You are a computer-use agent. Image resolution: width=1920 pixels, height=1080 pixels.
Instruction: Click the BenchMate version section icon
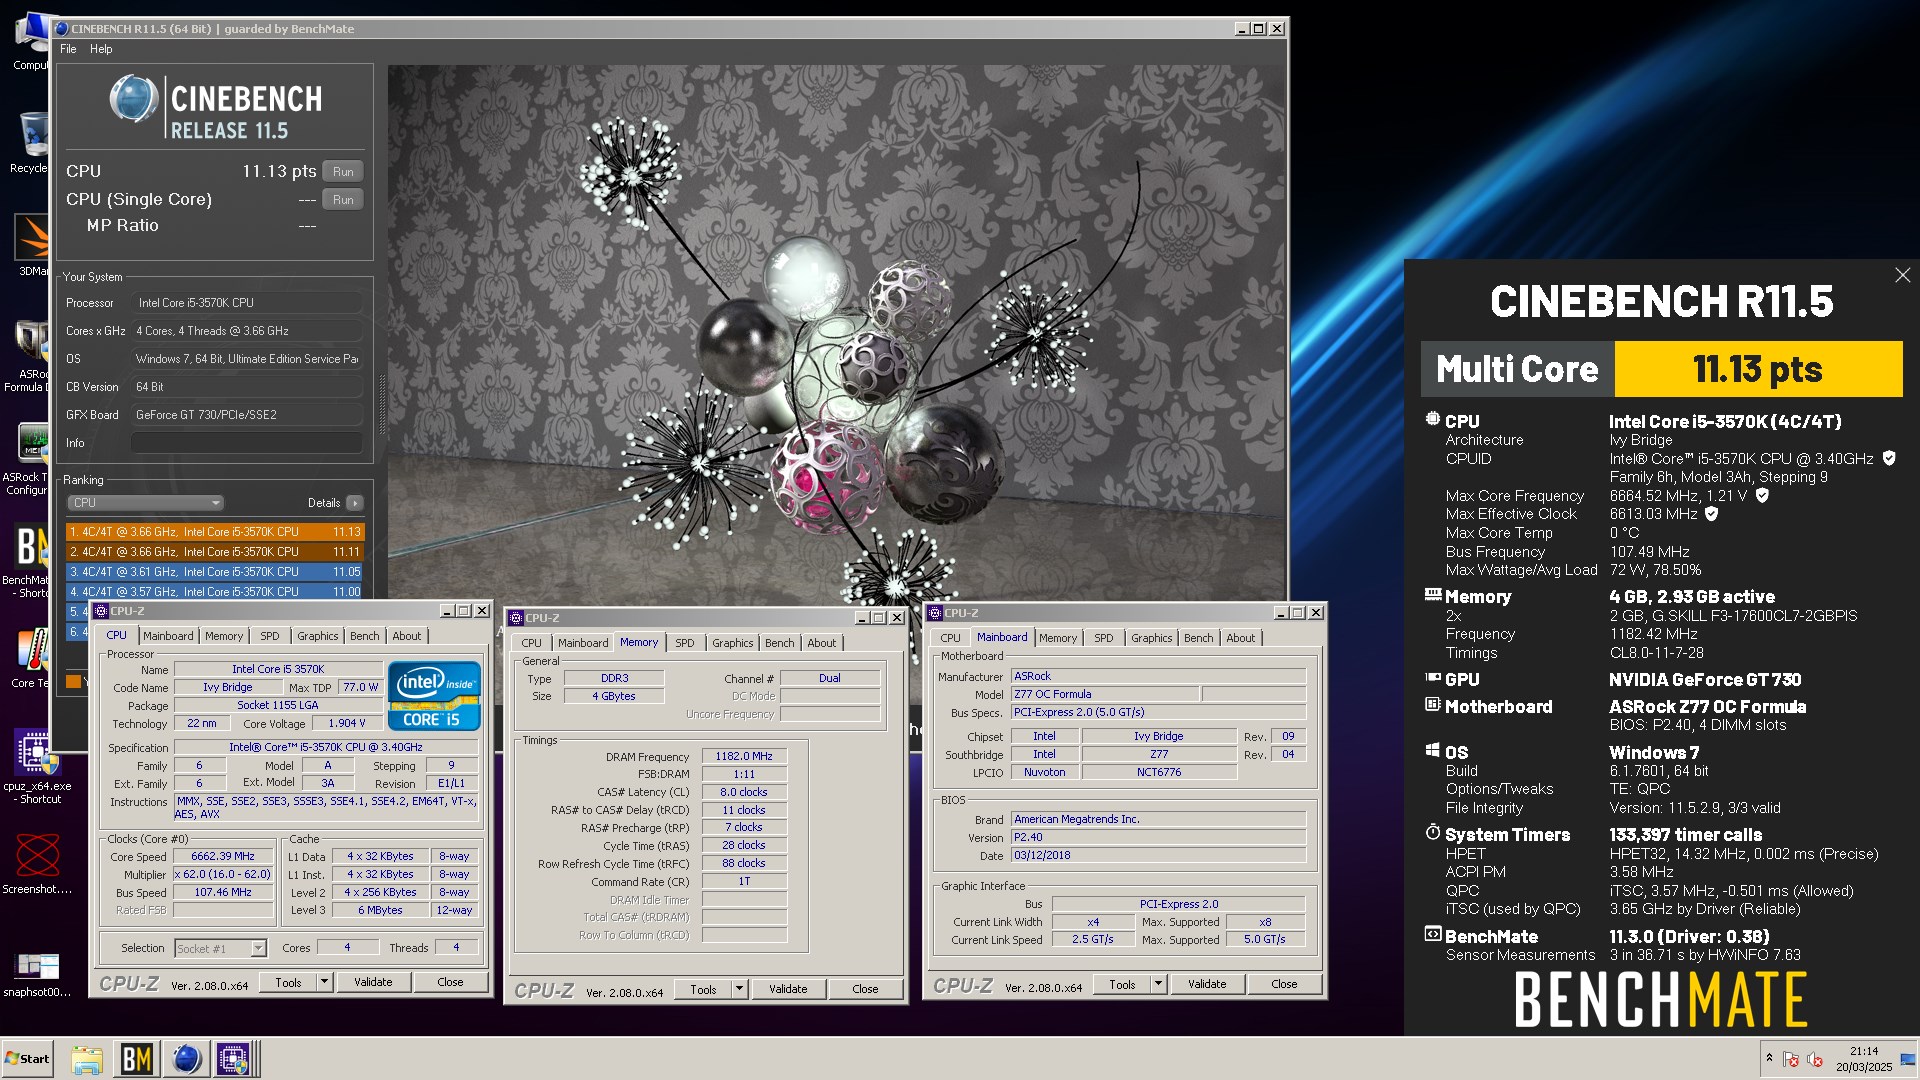click(x=1432, y=935)
